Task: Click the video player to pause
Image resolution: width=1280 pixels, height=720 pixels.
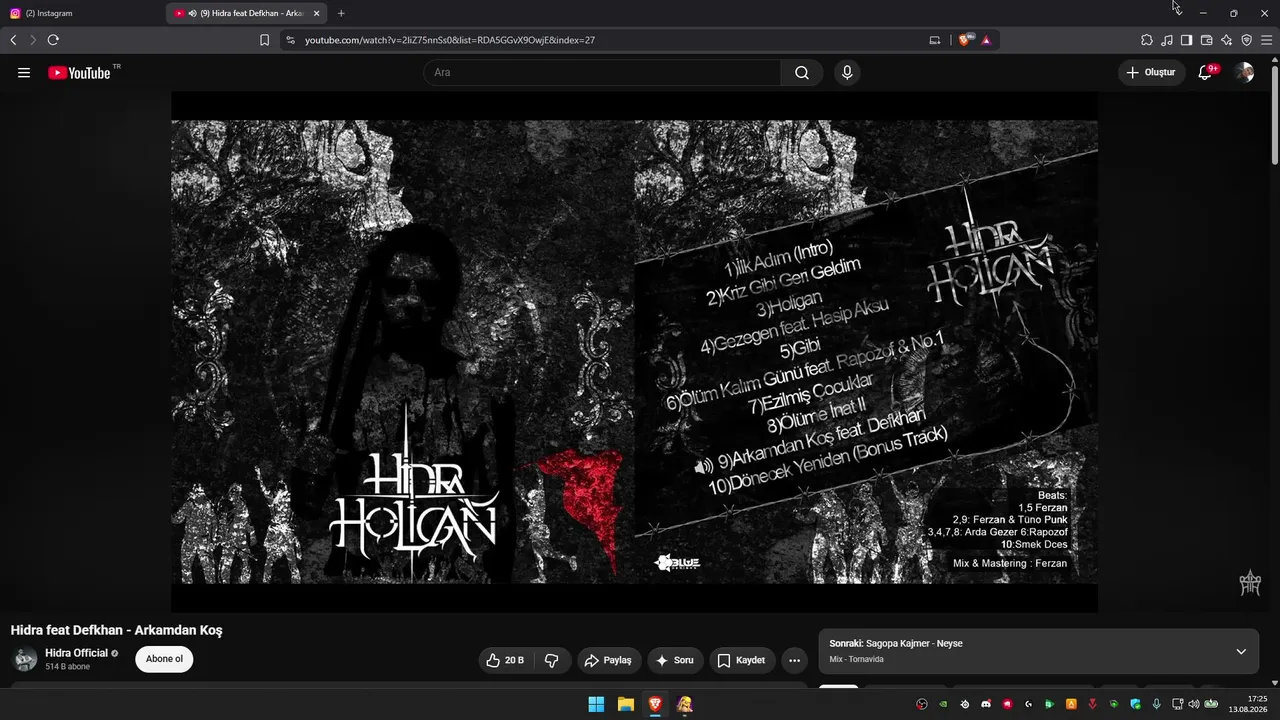Action: point(634,352)
